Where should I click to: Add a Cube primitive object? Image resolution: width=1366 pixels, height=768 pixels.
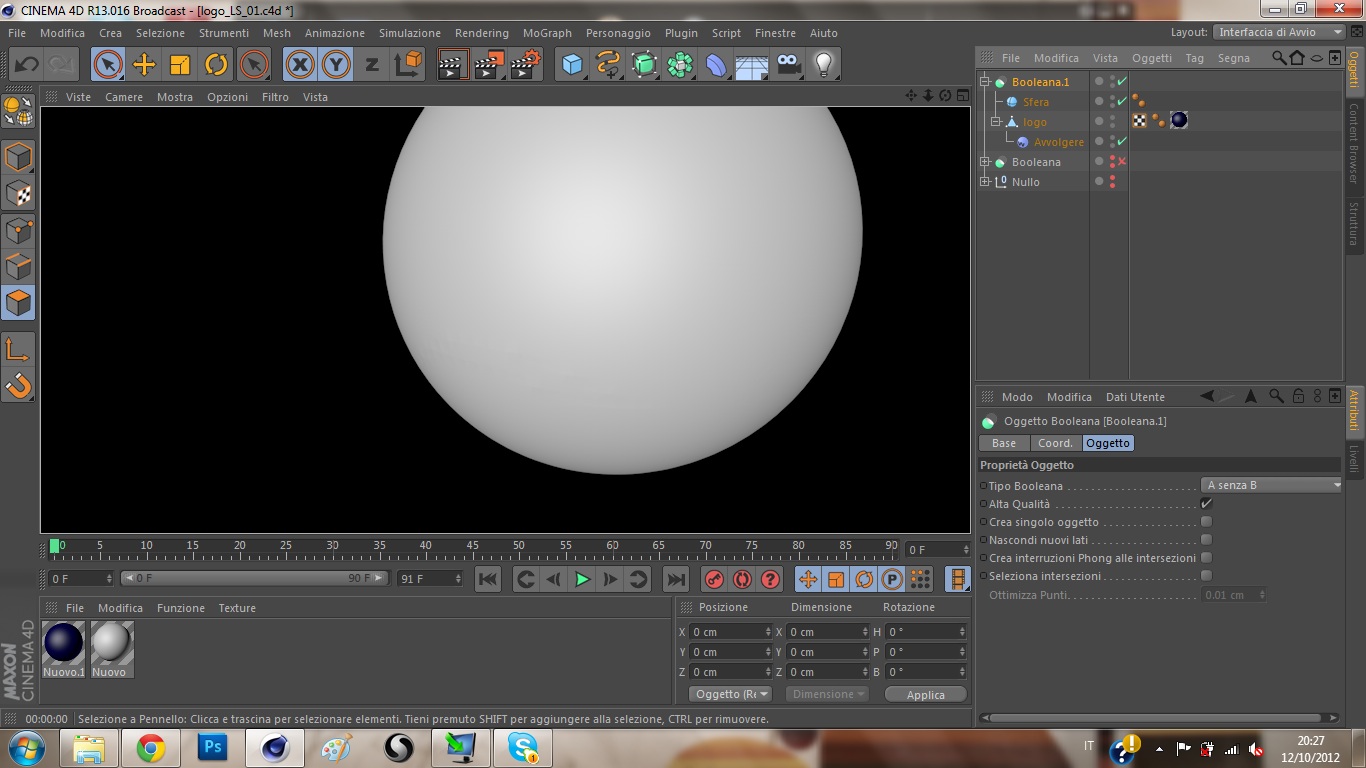(x=572, y=65)
